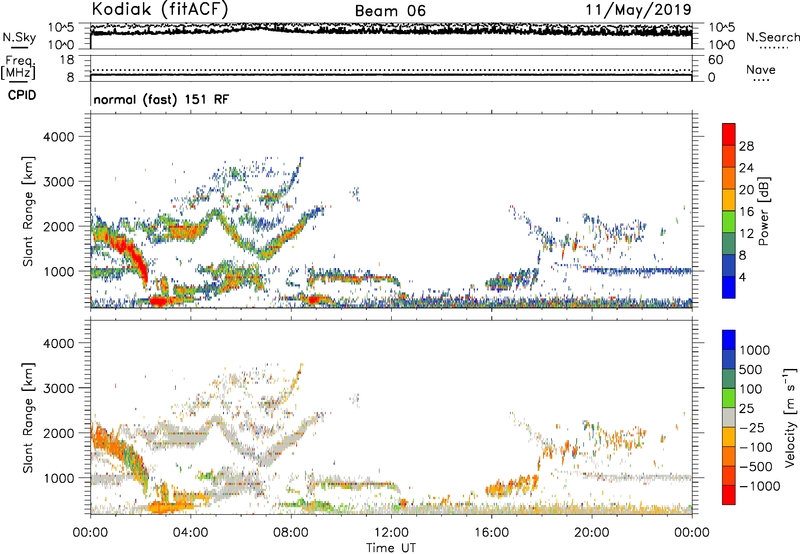Screen dimensions: 800x554
Task: Select the "Power [dB]" colorbar title
Action: pyautogui.click(x=764, y=211)
